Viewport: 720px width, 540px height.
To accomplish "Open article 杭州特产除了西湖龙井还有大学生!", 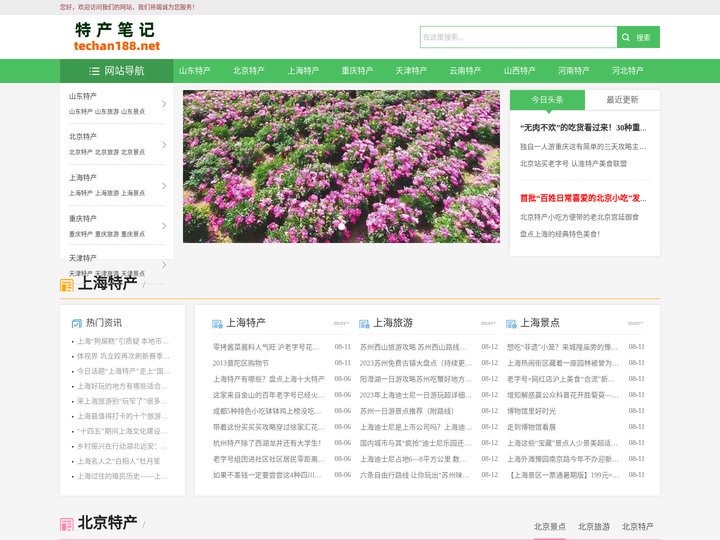I will click(x=267, y=443).
